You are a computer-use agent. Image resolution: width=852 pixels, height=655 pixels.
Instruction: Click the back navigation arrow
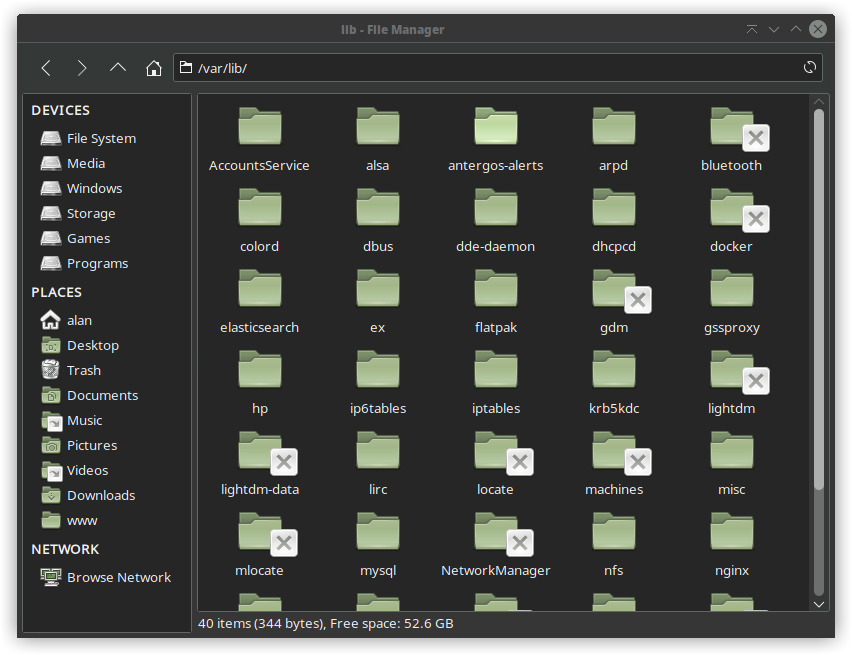[46, 68]
